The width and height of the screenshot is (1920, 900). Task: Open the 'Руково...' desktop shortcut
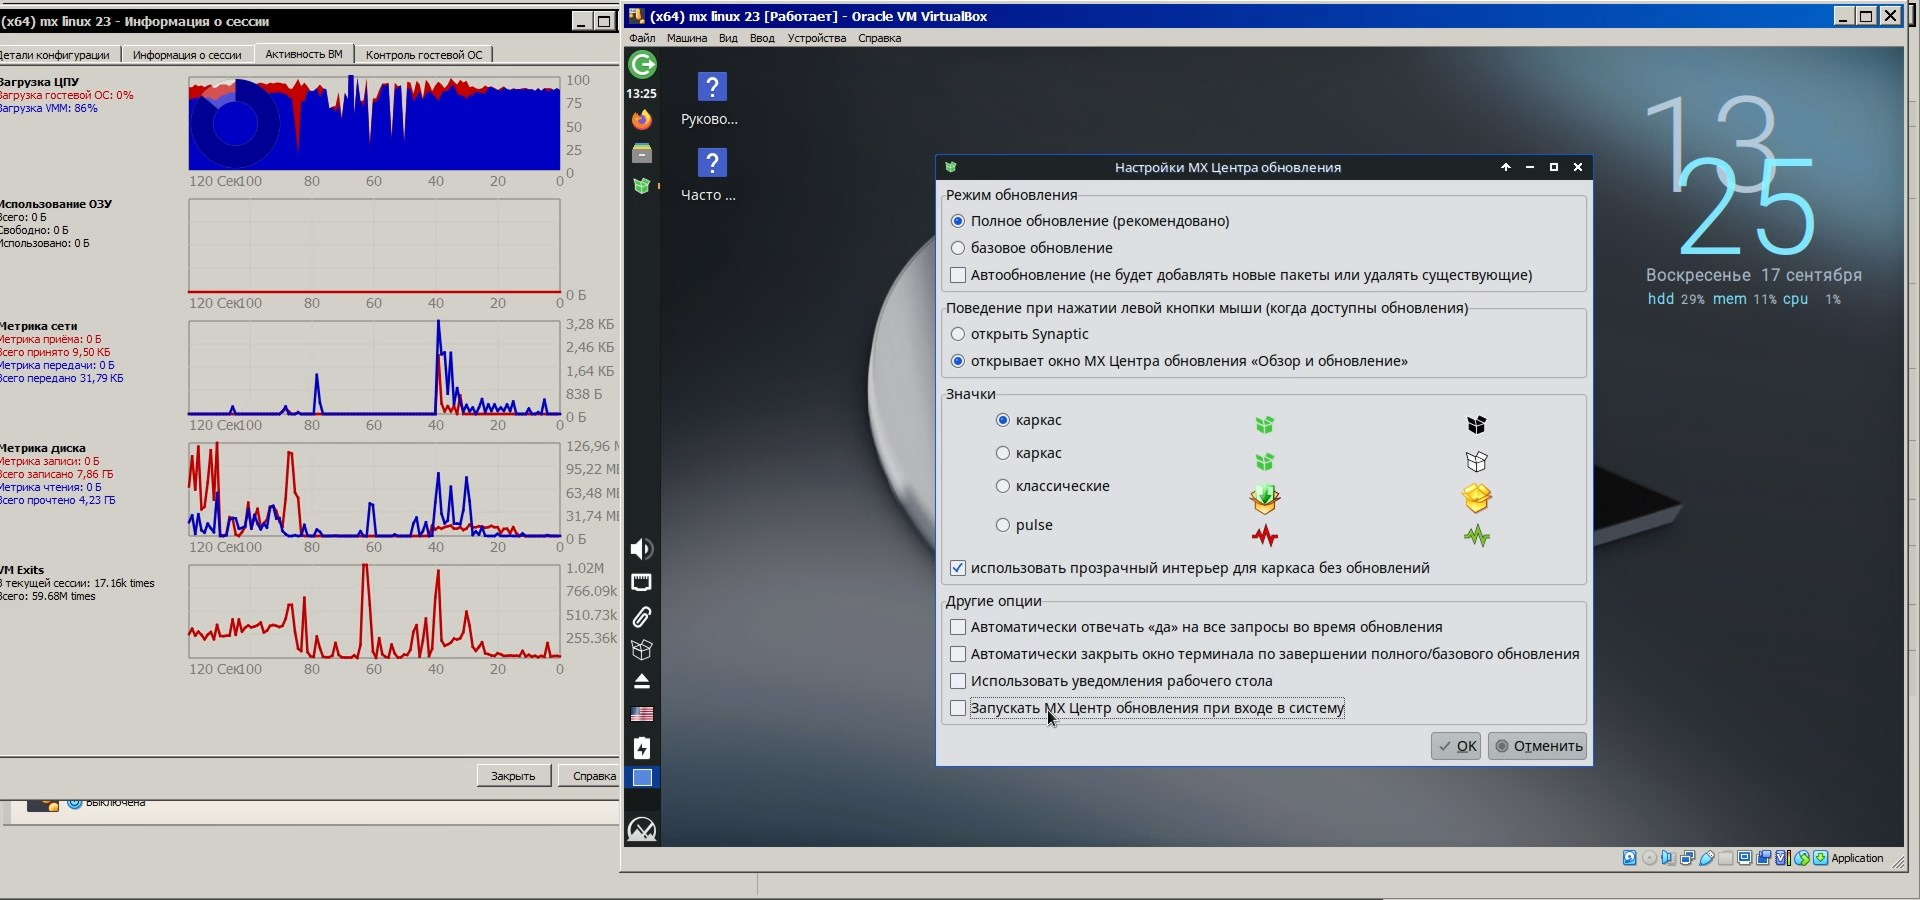[711, 88]
